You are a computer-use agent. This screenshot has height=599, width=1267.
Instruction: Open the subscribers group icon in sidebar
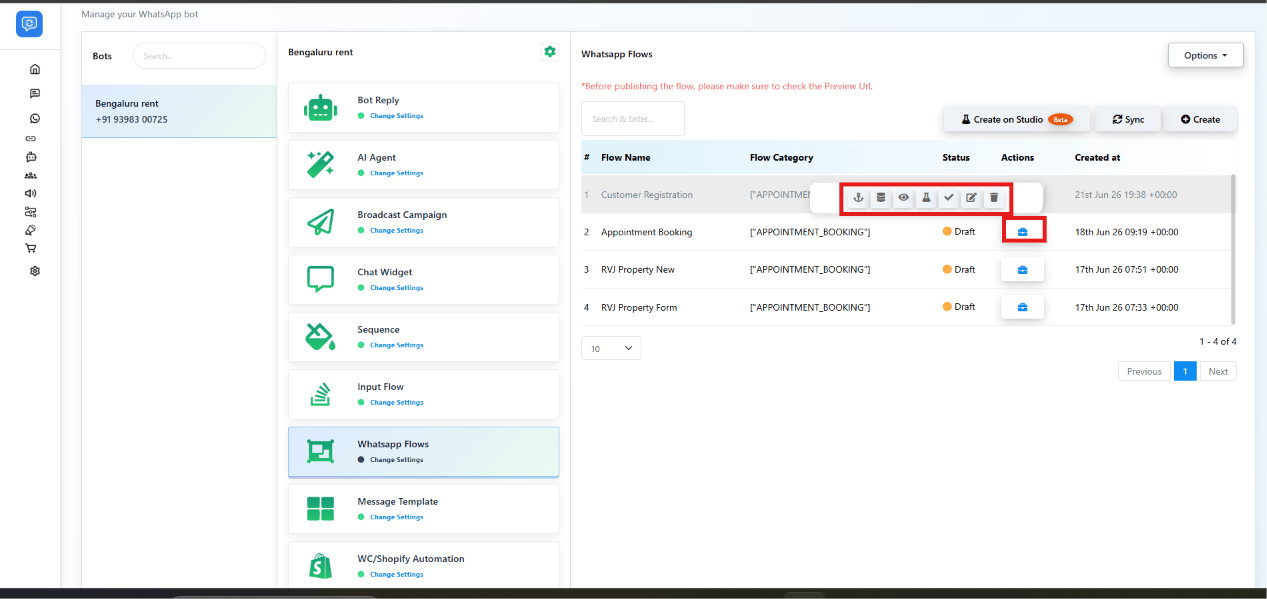click(x=31, y=175)
